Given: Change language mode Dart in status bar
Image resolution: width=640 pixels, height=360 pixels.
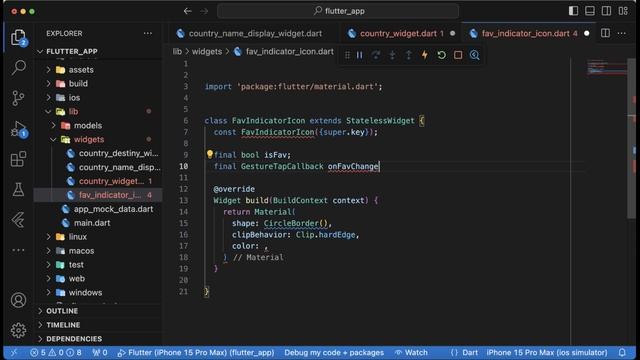Looking at the screenshot, I should point(470,352).
